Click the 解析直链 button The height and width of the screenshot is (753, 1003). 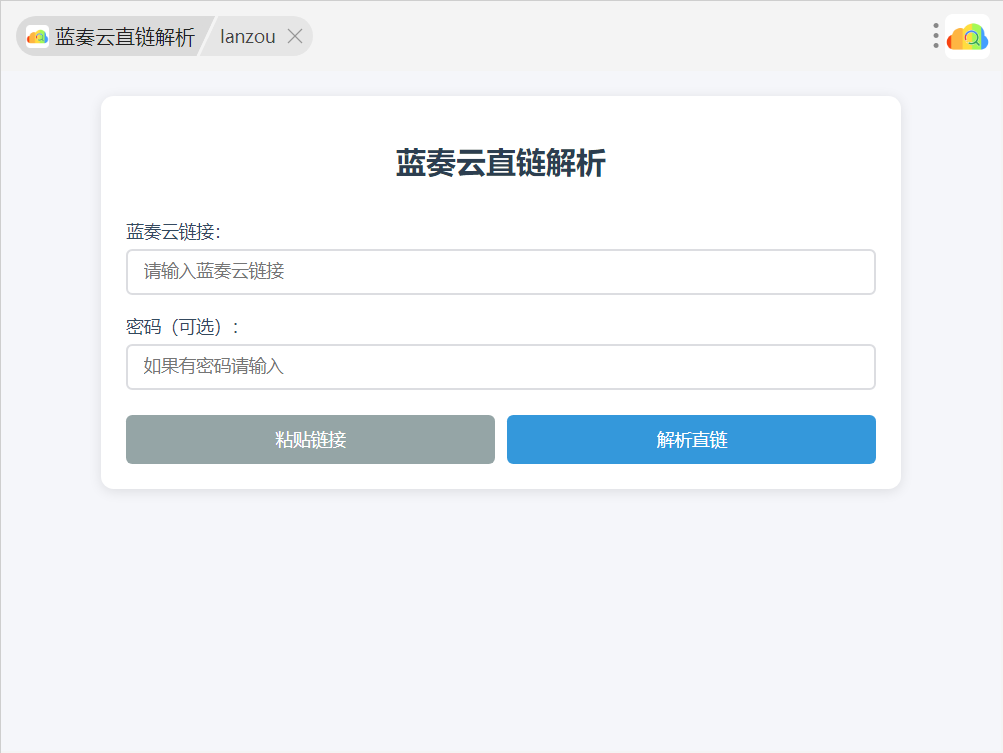[691, 440]
